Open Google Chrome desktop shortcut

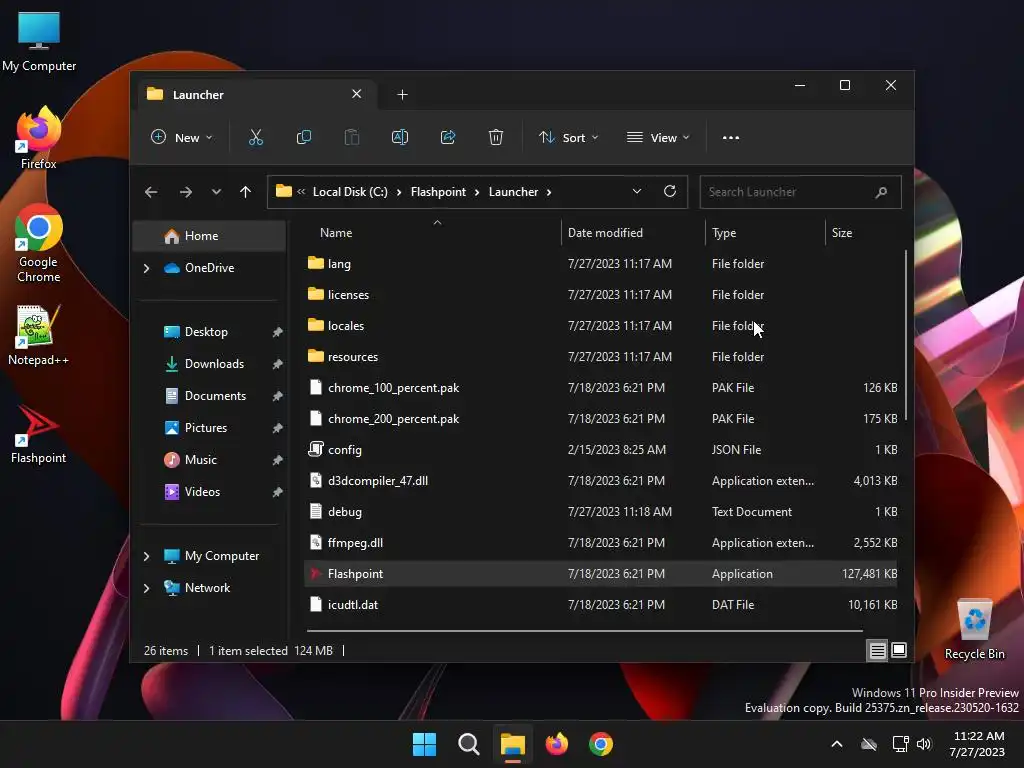tap(39, 244)
